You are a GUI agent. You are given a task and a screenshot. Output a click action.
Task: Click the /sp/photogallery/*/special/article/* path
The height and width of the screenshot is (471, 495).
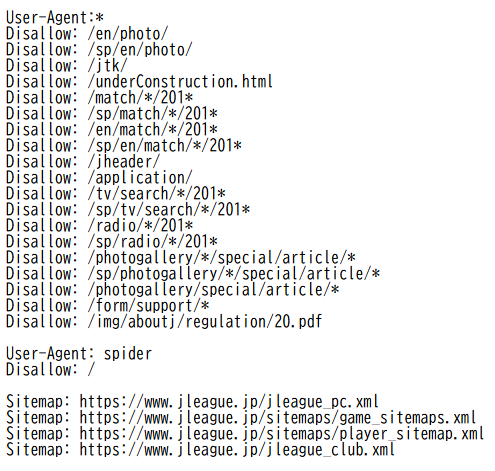[x=234, y=274]
